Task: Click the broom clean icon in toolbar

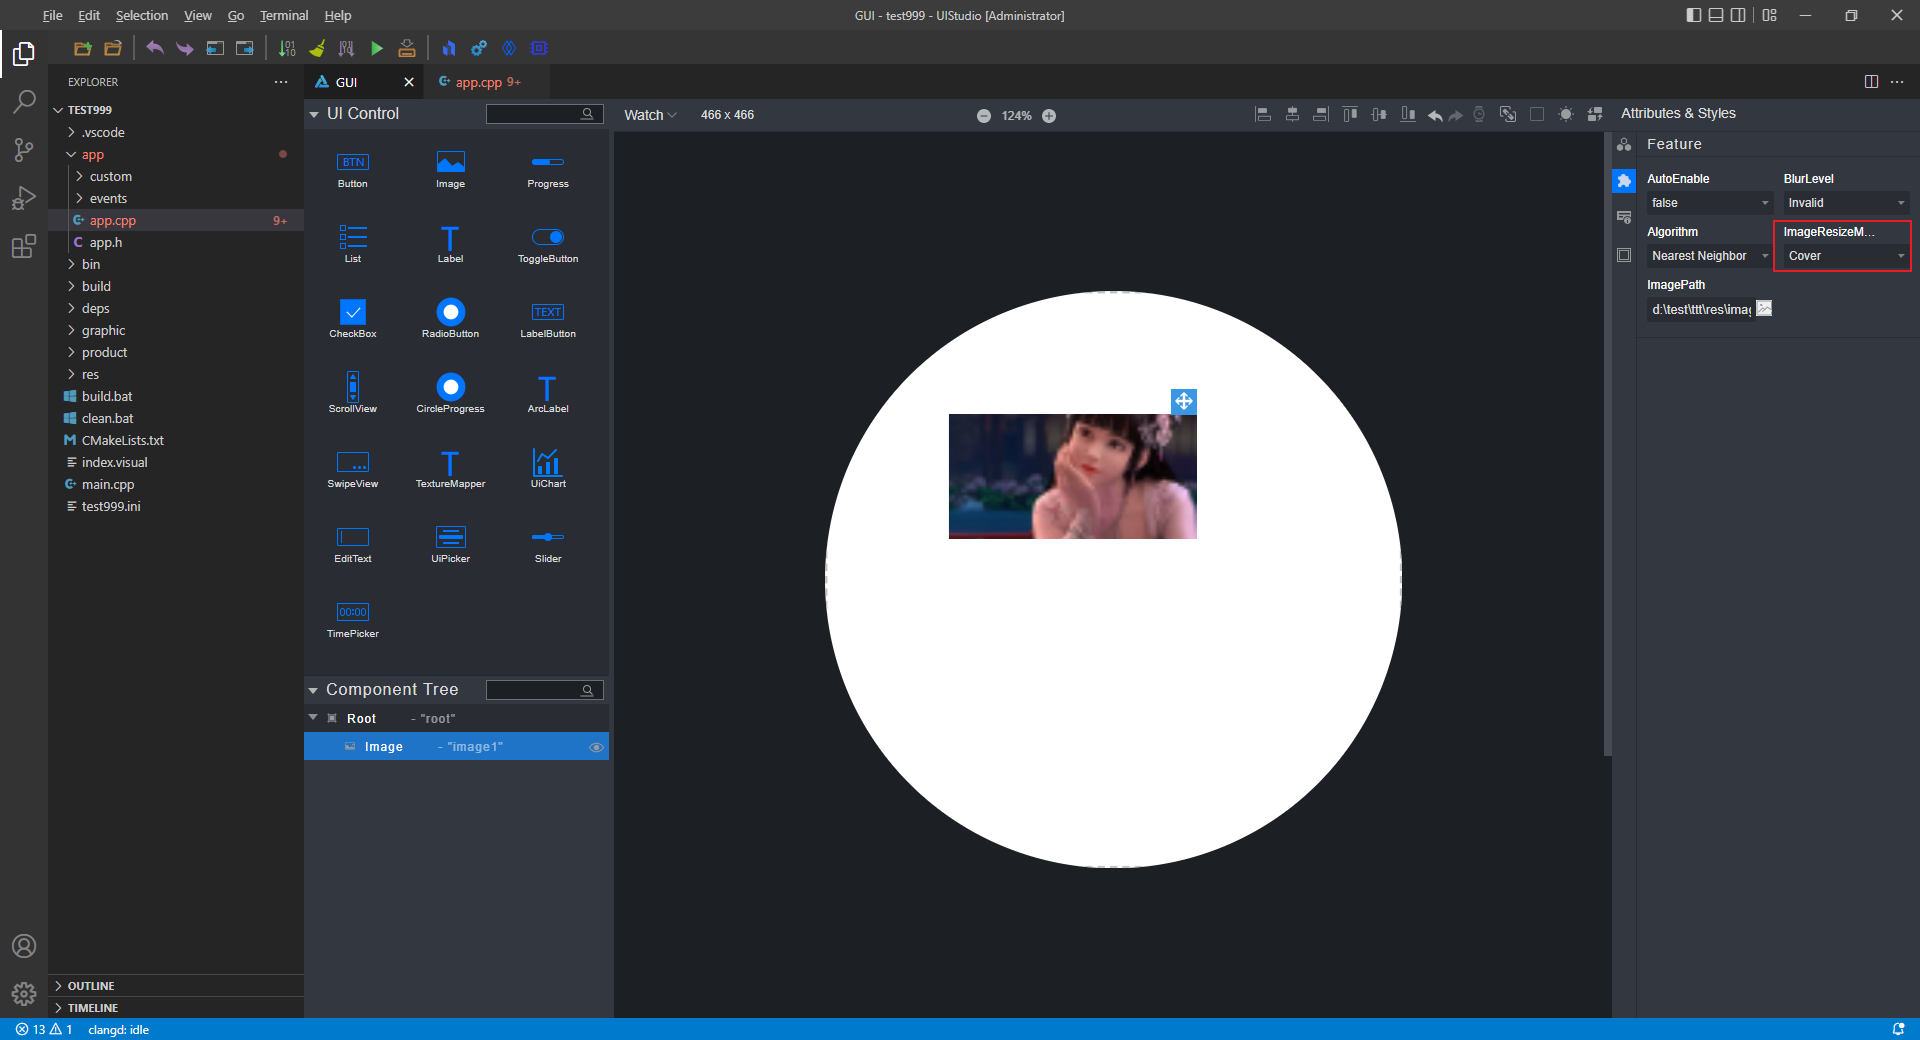Action: pyautogui.click(x=317, y=48)
